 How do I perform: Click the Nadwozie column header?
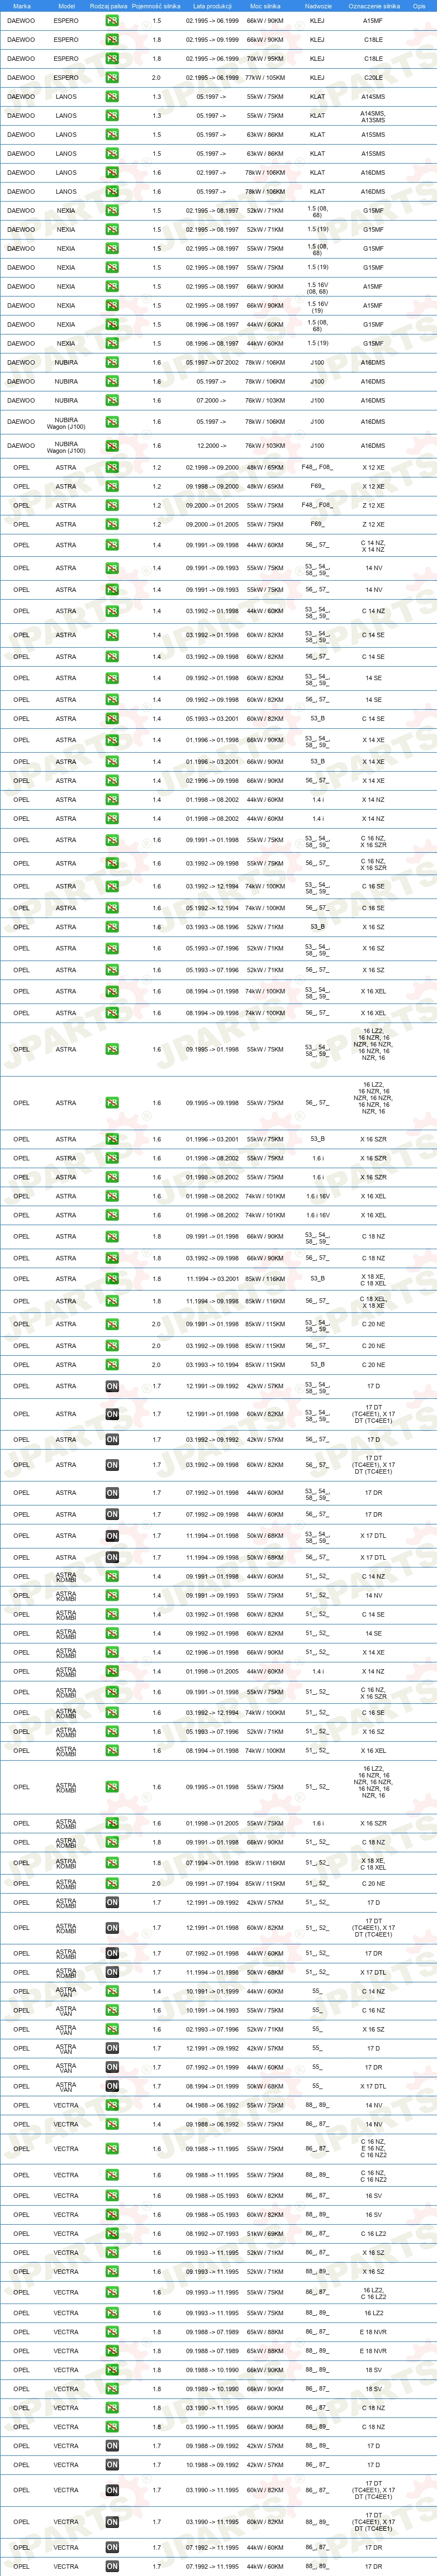317,6
